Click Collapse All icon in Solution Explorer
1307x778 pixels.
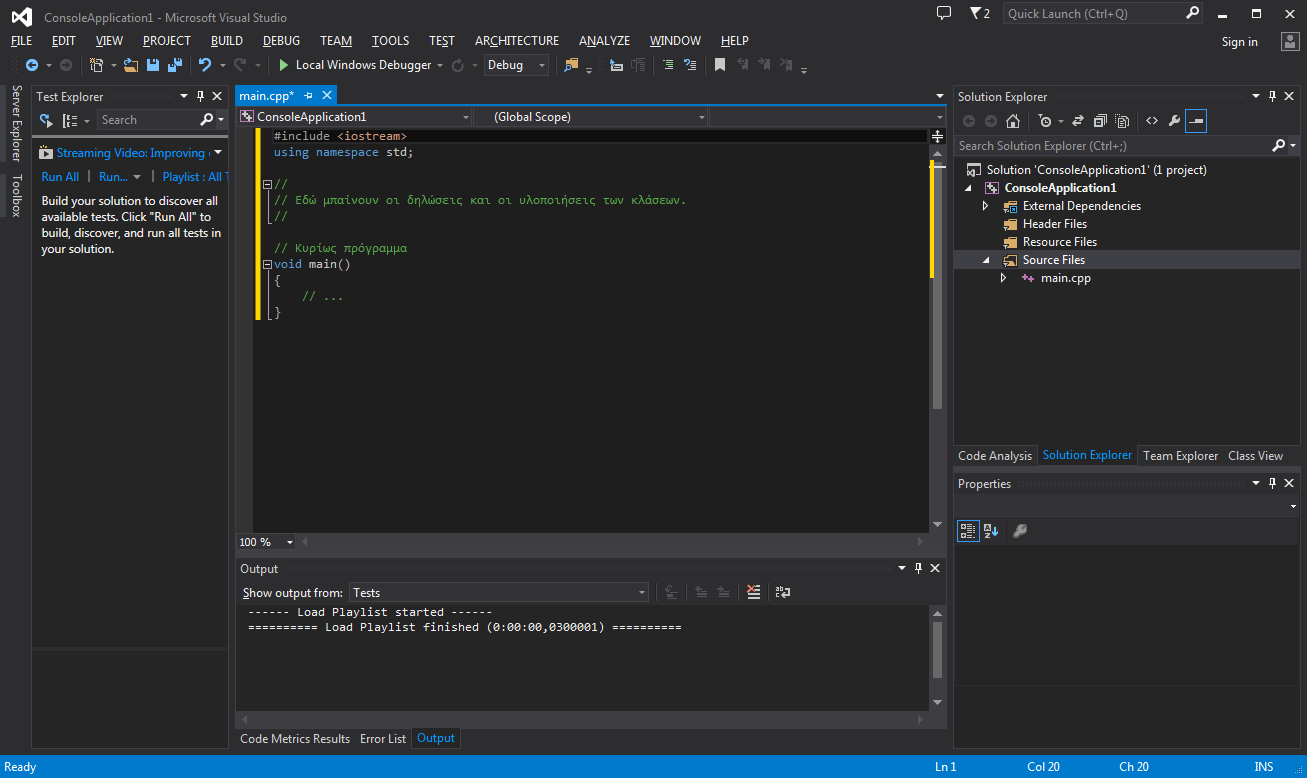(1100, 121)
